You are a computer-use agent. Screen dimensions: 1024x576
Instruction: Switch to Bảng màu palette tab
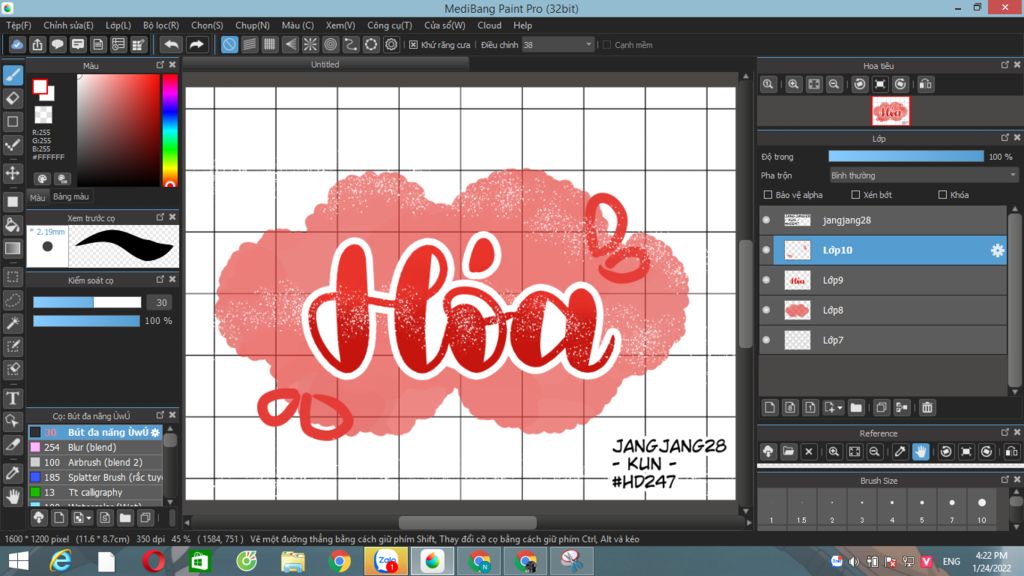[71, 197]
